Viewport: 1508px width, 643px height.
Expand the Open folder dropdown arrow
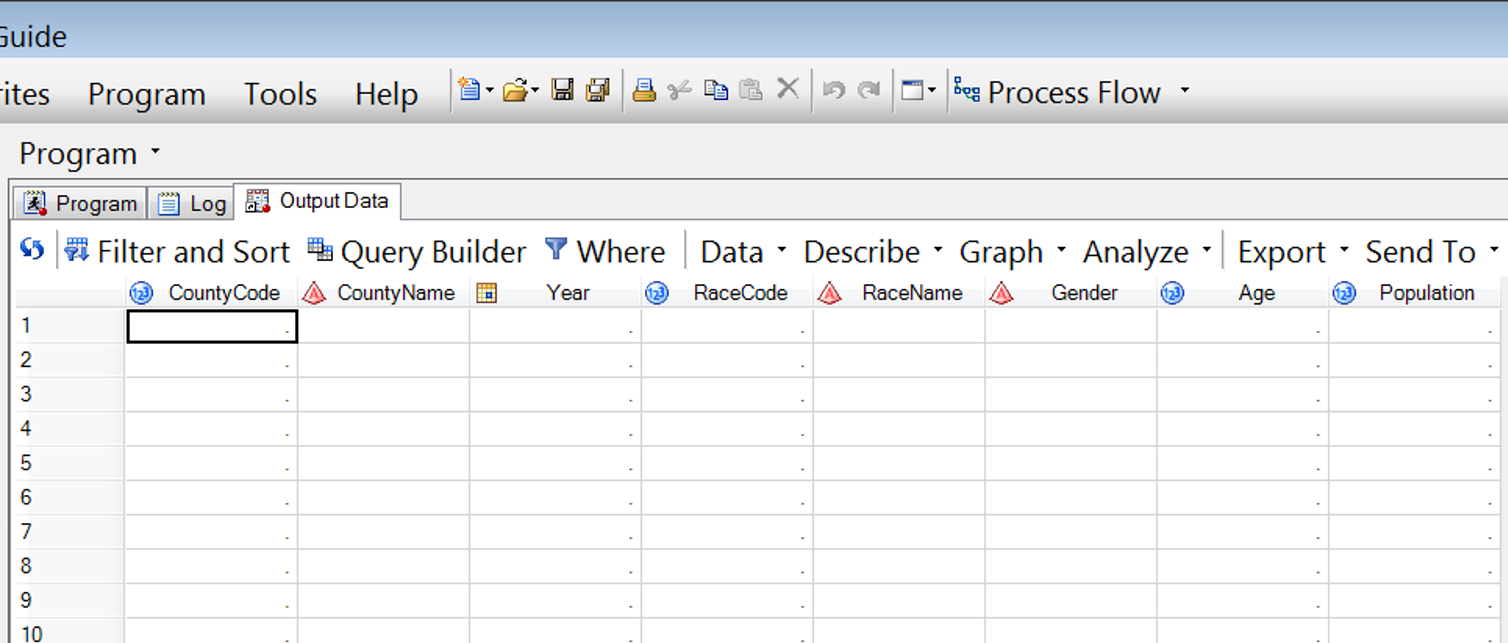(535, 91)
